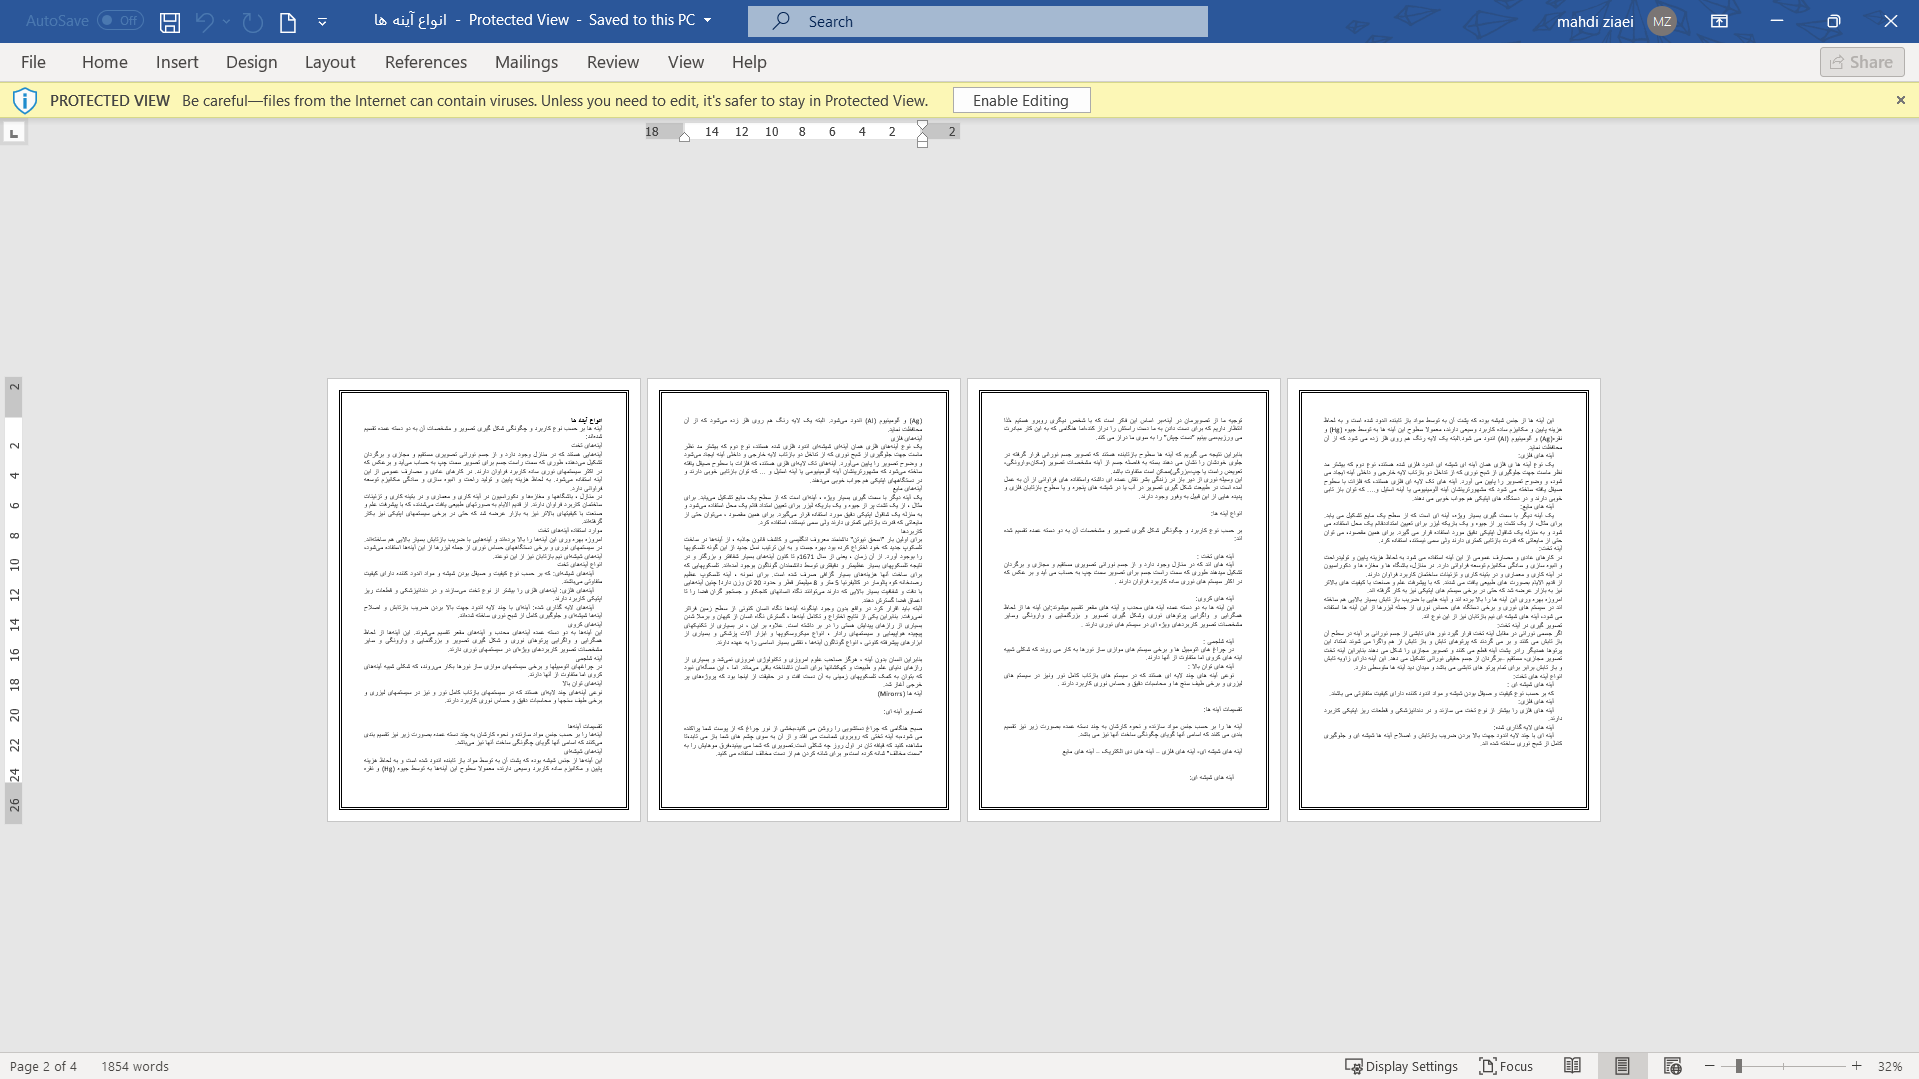Open Customize Quick Access Toolbar dropdown

click(322, 21)
